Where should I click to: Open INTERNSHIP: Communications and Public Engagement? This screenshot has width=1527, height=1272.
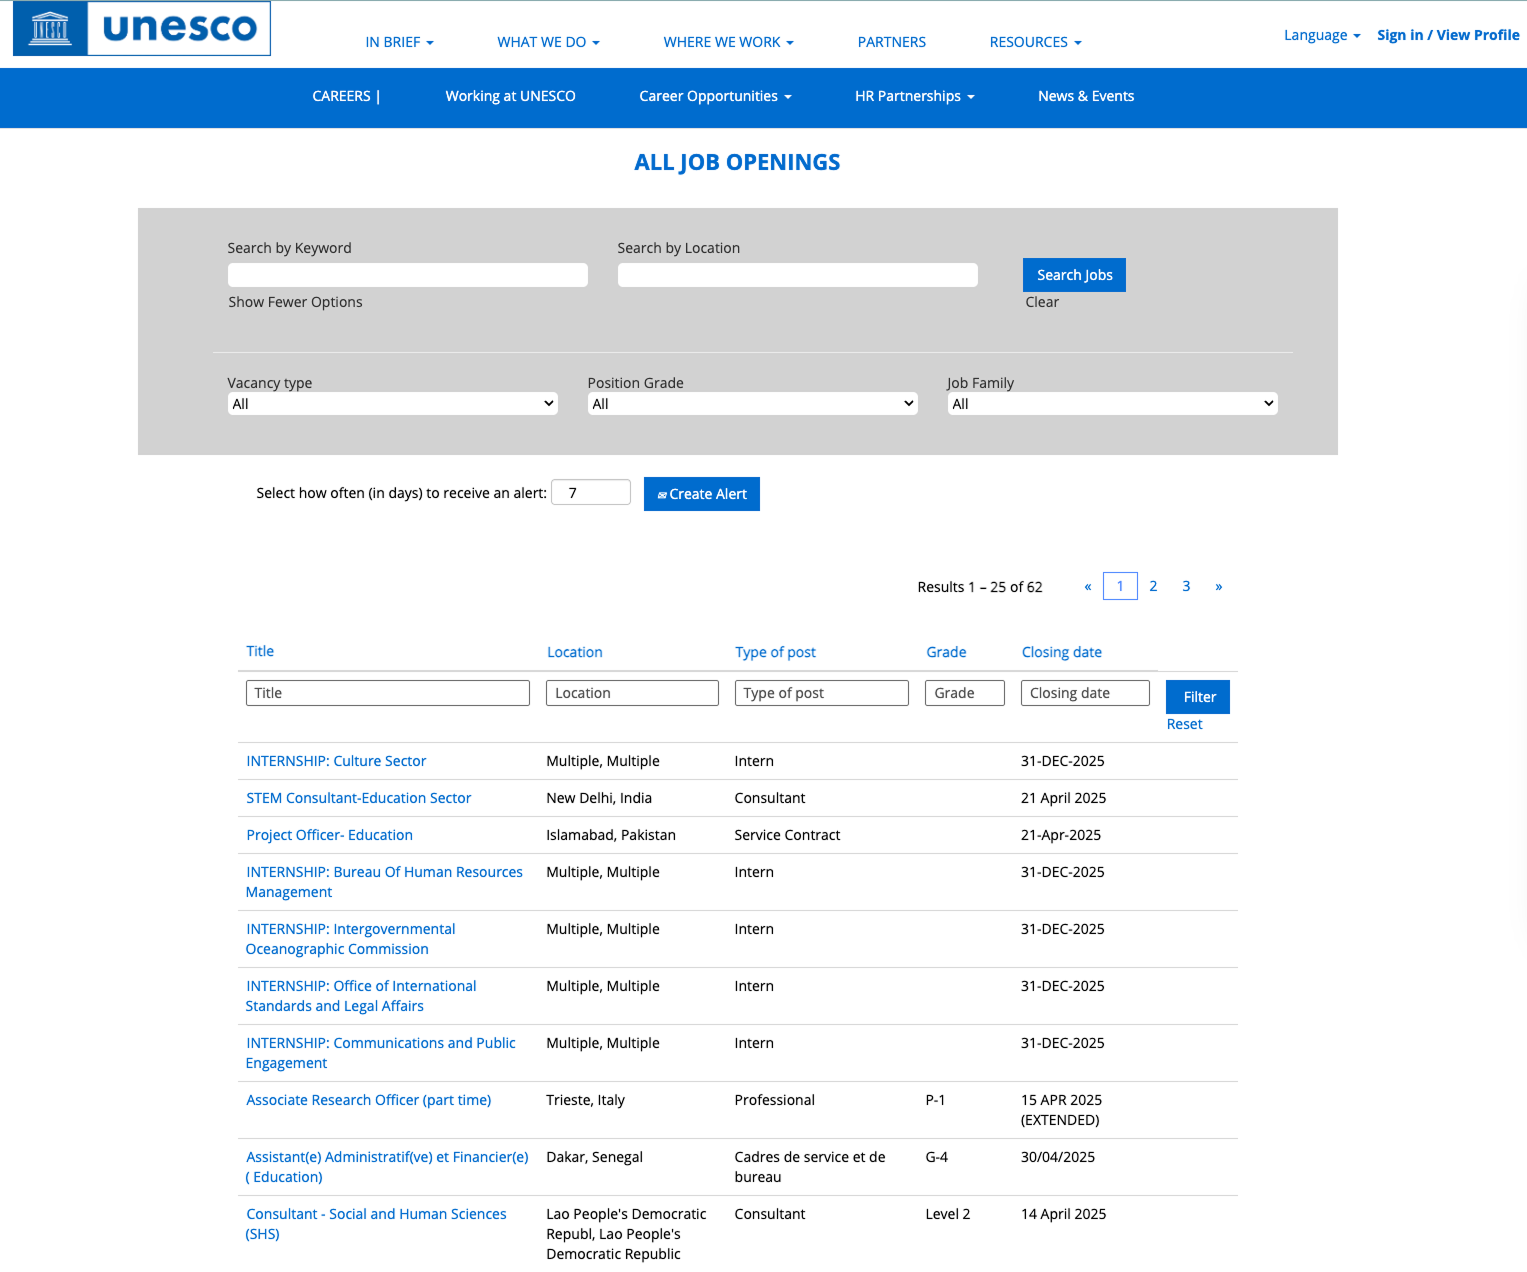pyautogui.click(x=380, y=1053)
